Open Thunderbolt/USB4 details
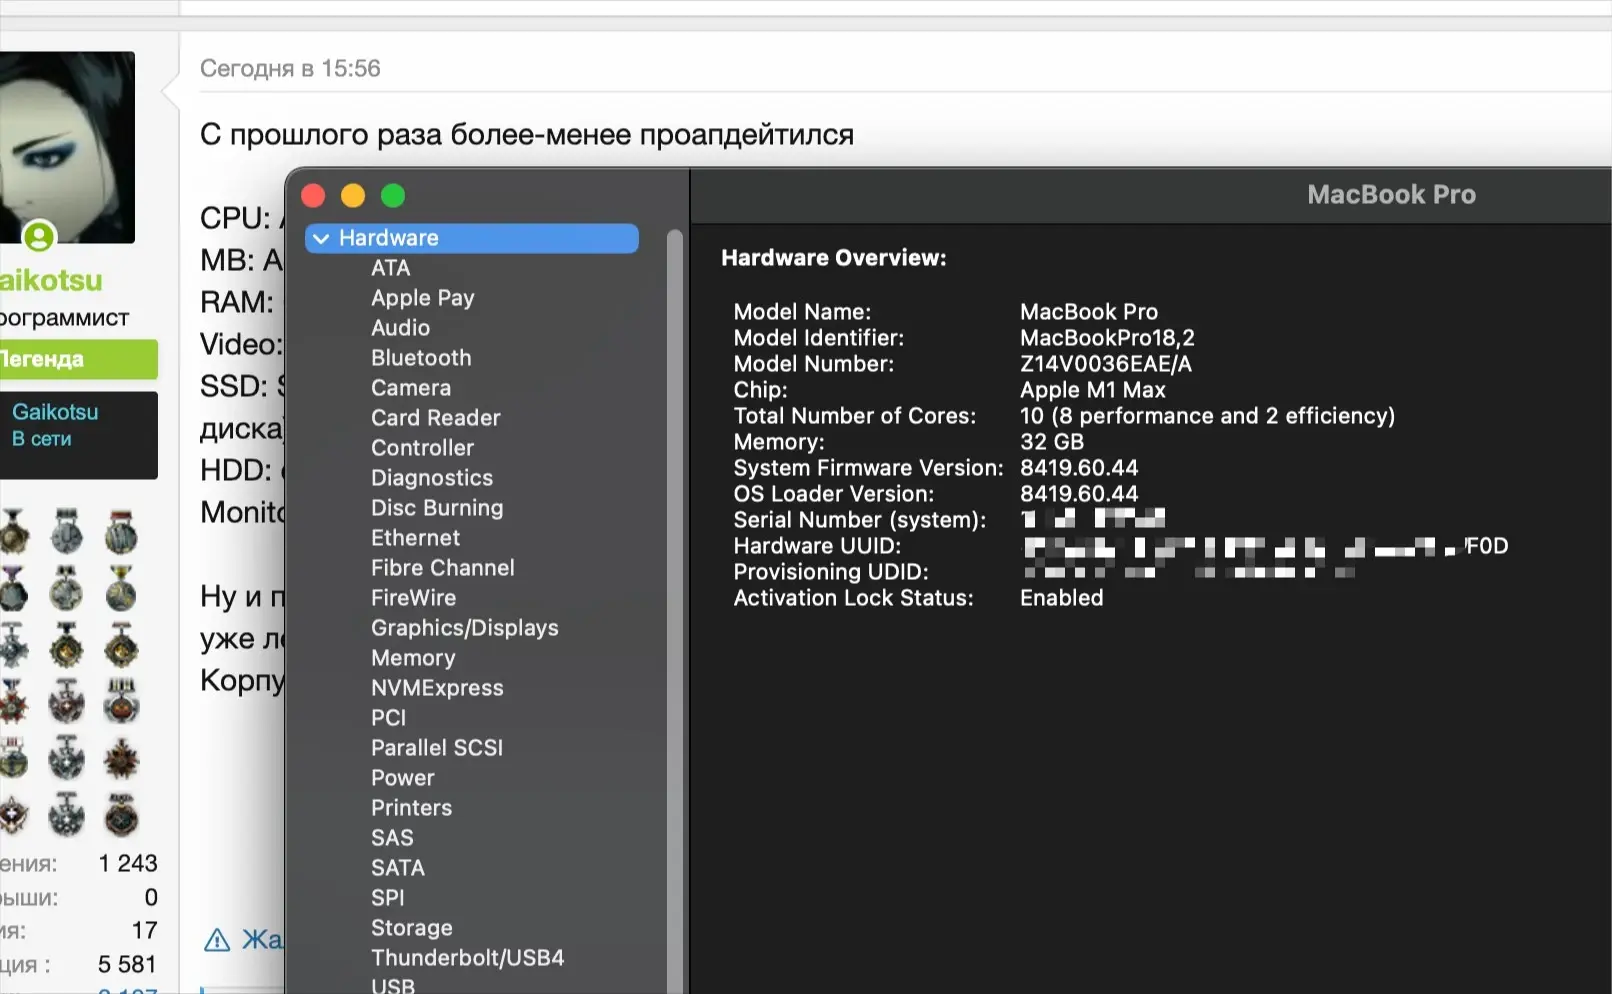The width and height of the screenshot is (1612, 994). pyautogui.click(x=468, y=958)
